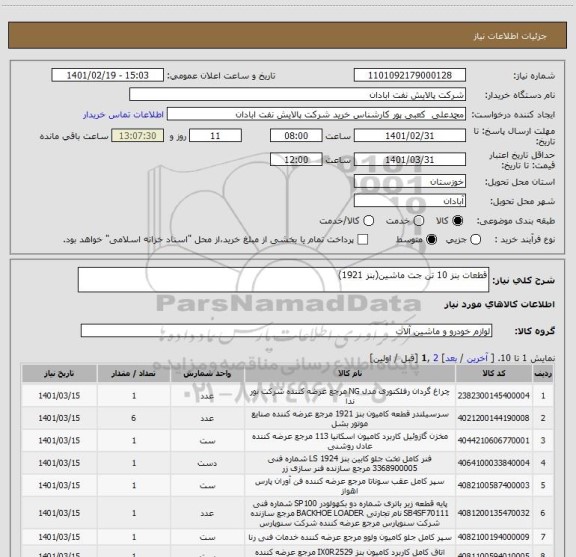The image size is (576, 557).
Task: Click the response deadline date 1401/02/31
Action: click(x=410, y=136)
